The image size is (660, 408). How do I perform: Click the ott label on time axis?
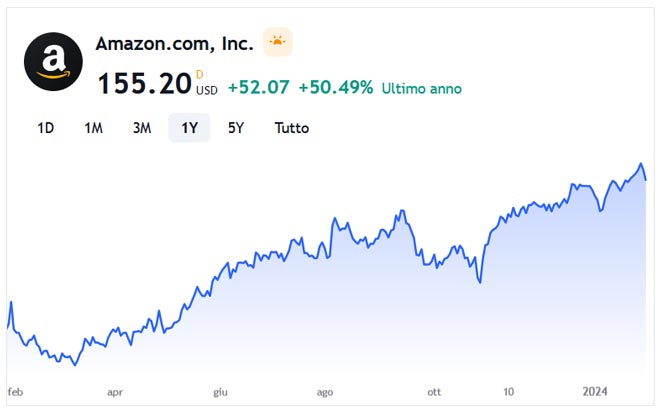(x=434, y=392)
